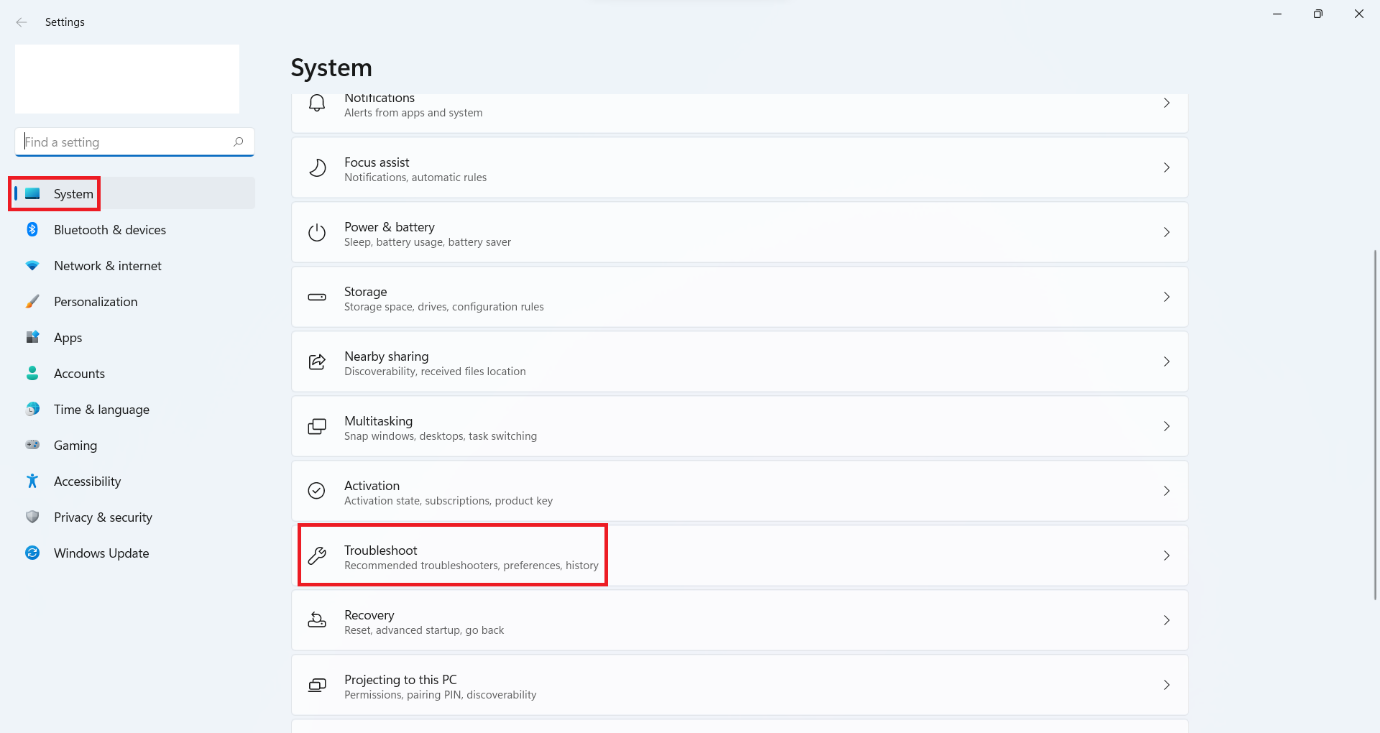The height and width of the screenshot is (733, 1380).
Task: Click the back arrow icon in Settings
Action: click(21, 22)
